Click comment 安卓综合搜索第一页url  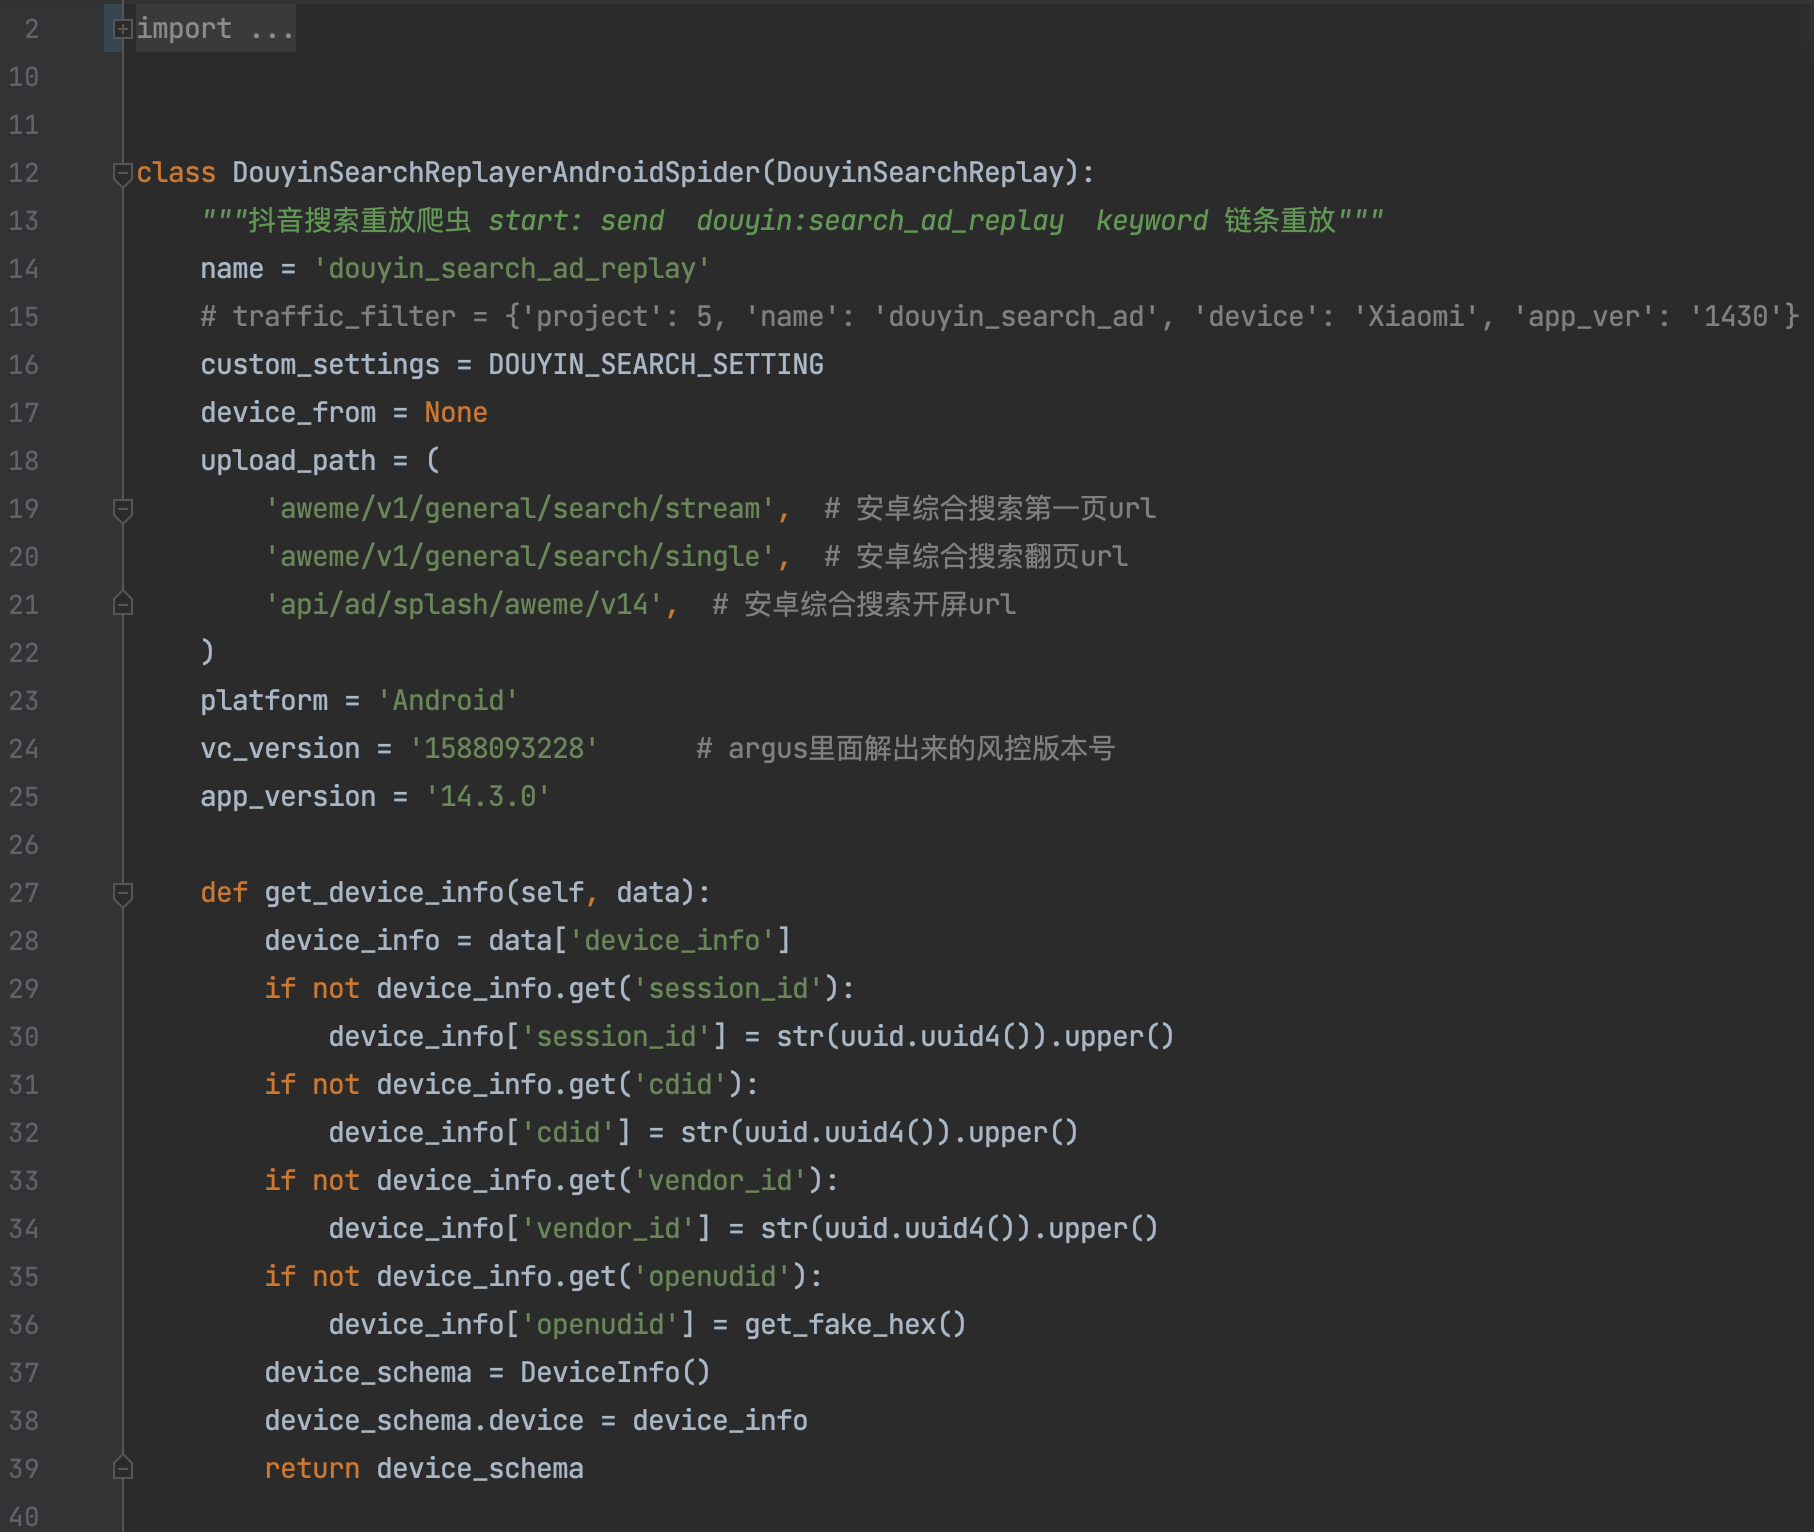(990, 509)
